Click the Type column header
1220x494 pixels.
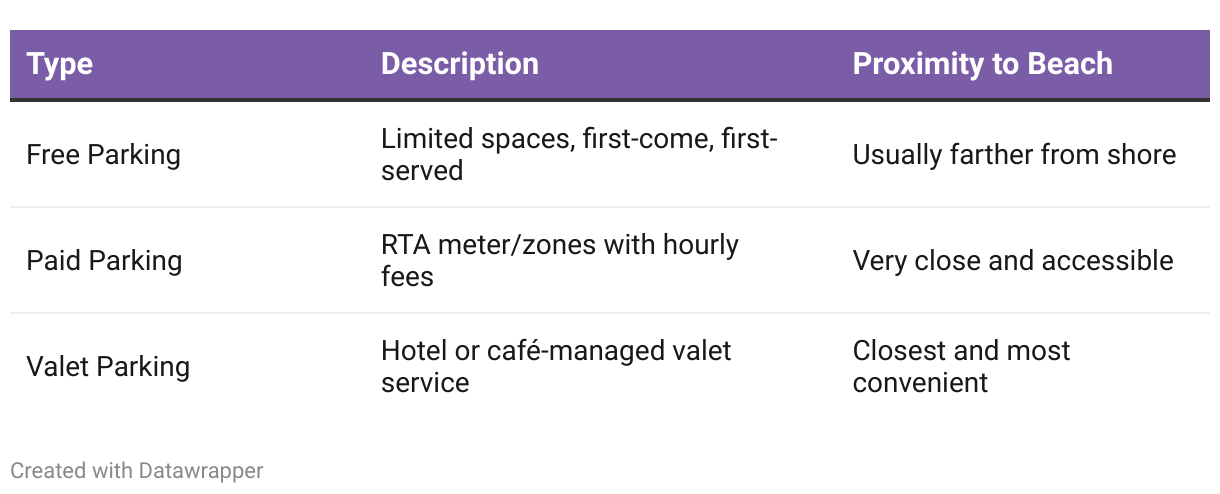click(60, 64)
